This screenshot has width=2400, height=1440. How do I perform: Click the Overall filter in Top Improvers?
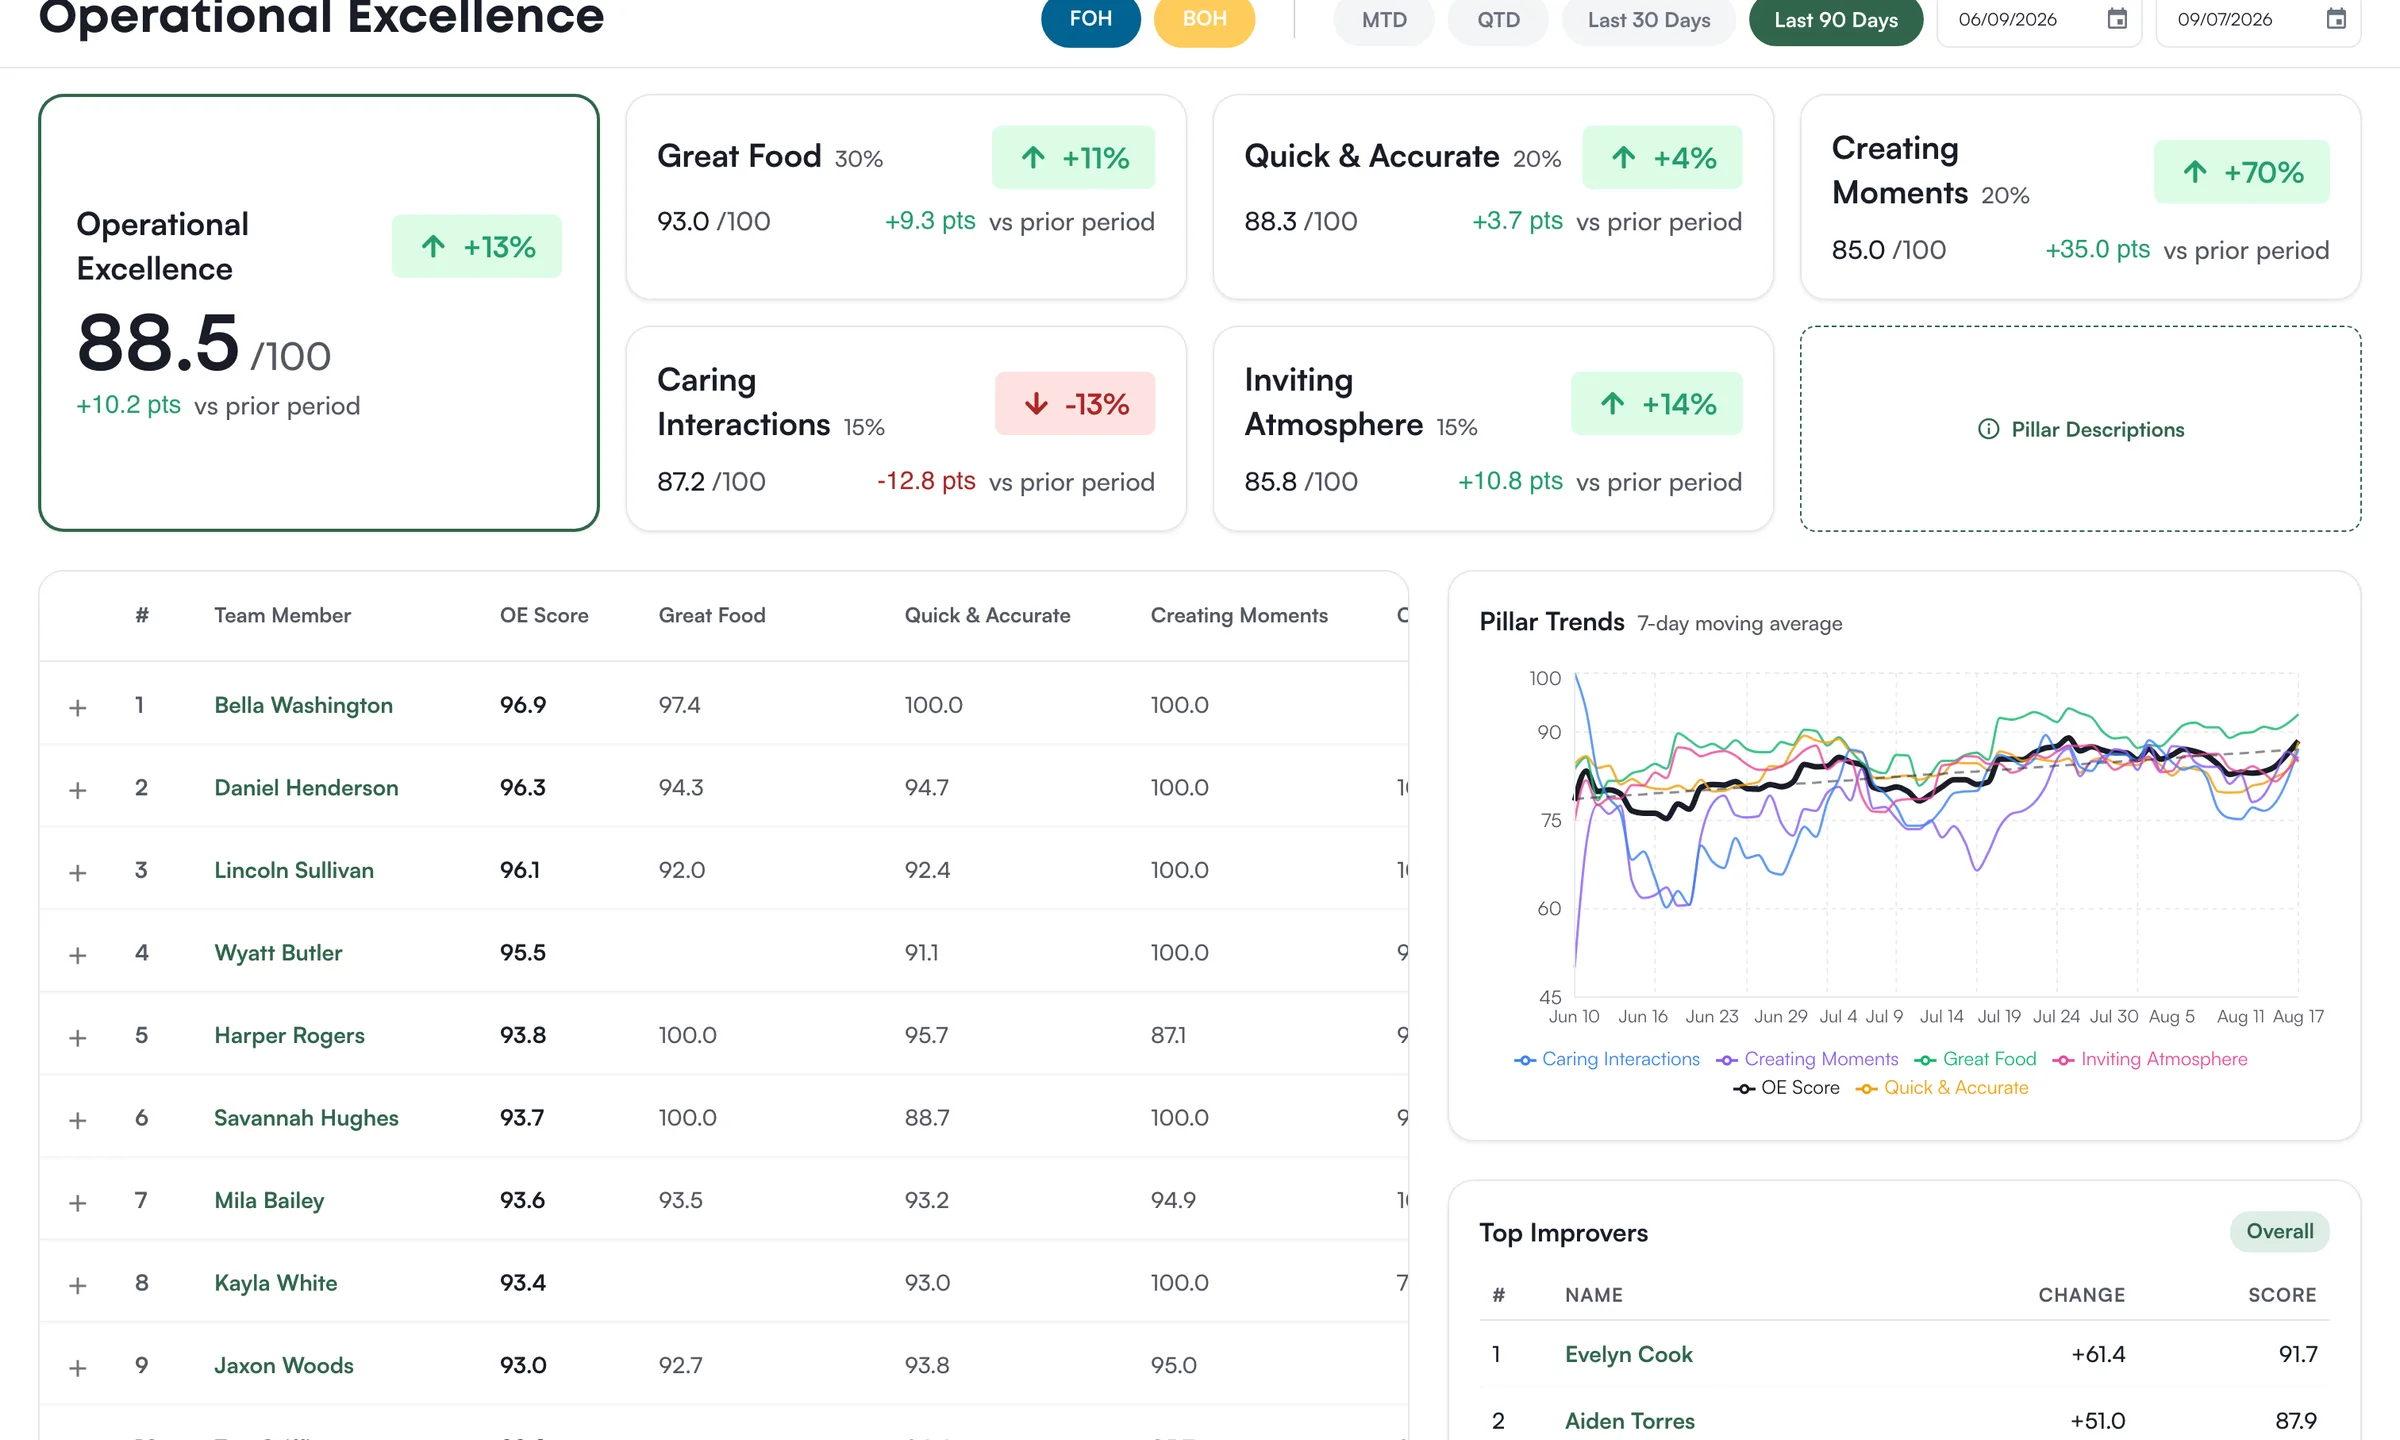click(2279, 1231)
